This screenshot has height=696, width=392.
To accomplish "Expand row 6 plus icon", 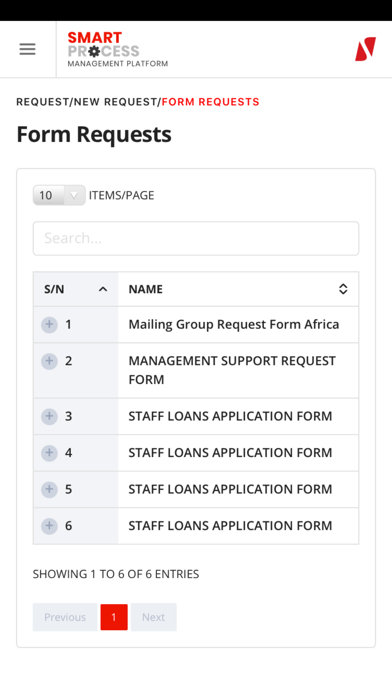I will pos(49,526).
